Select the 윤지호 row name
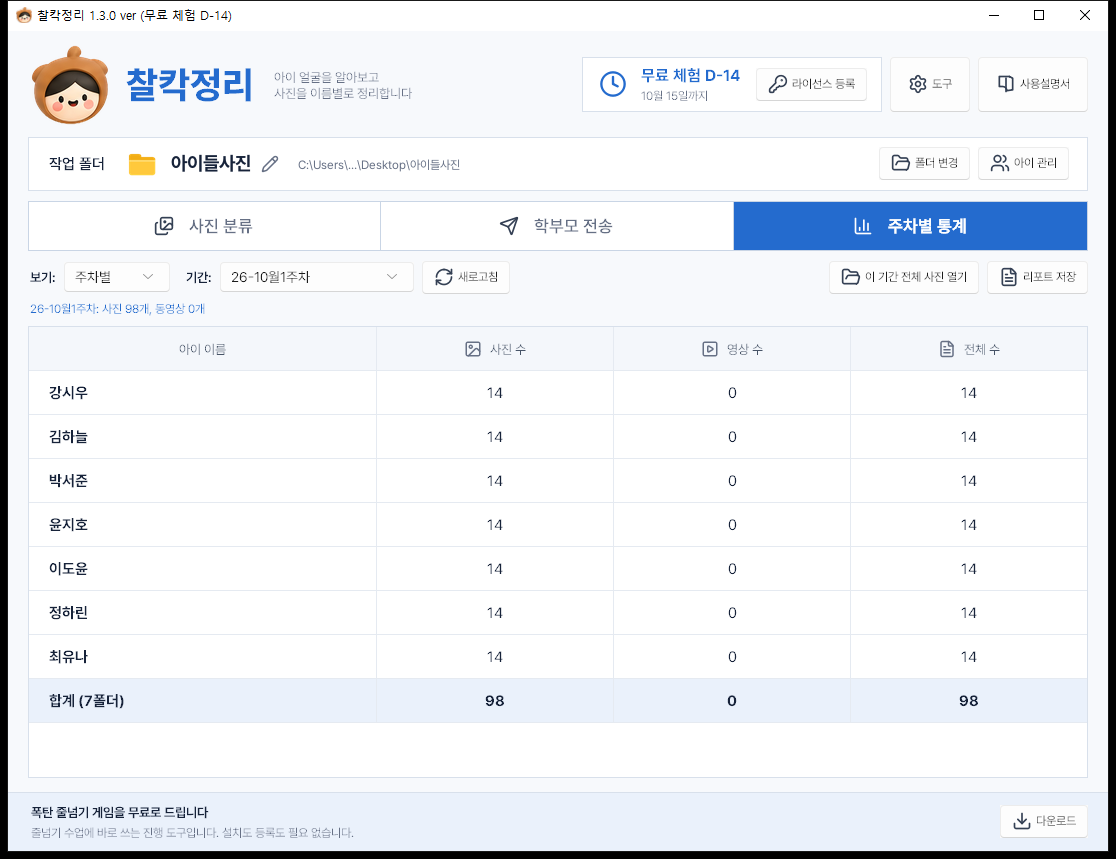 click(68, 525)
